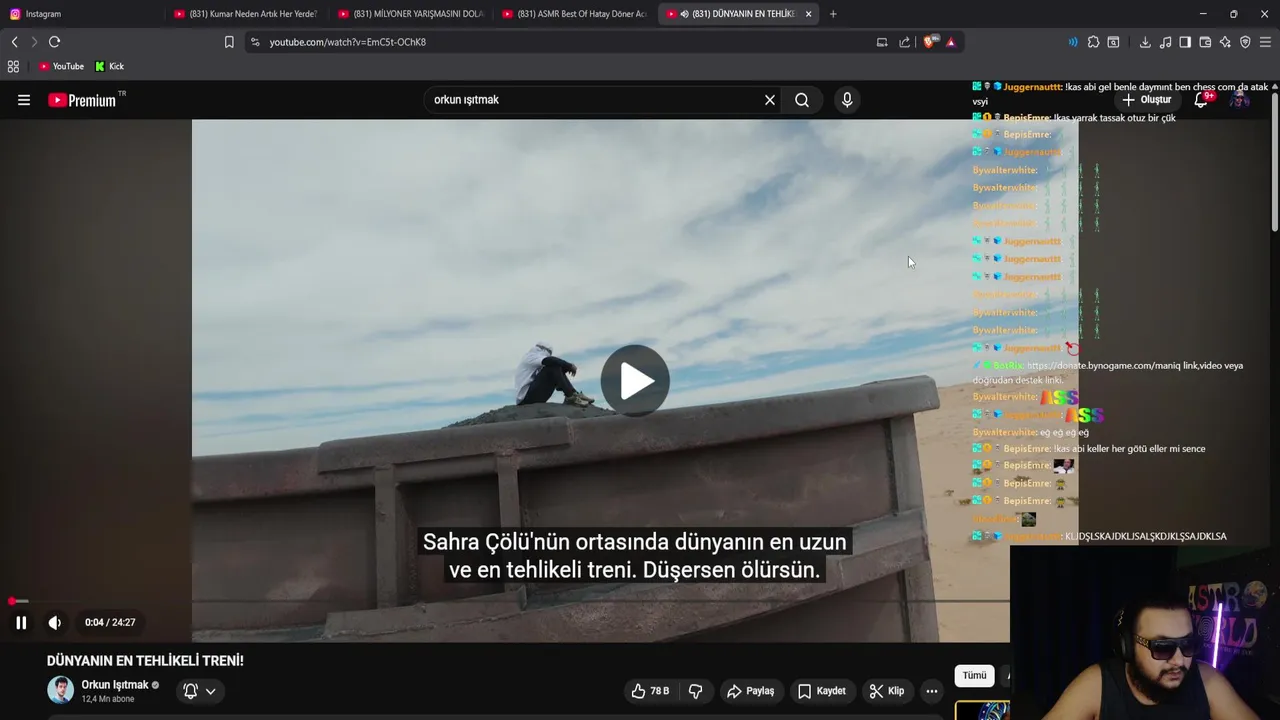1280x720 pixels.
Task: Select the Tümü filter chip
Action: click(x=975, y=676)
